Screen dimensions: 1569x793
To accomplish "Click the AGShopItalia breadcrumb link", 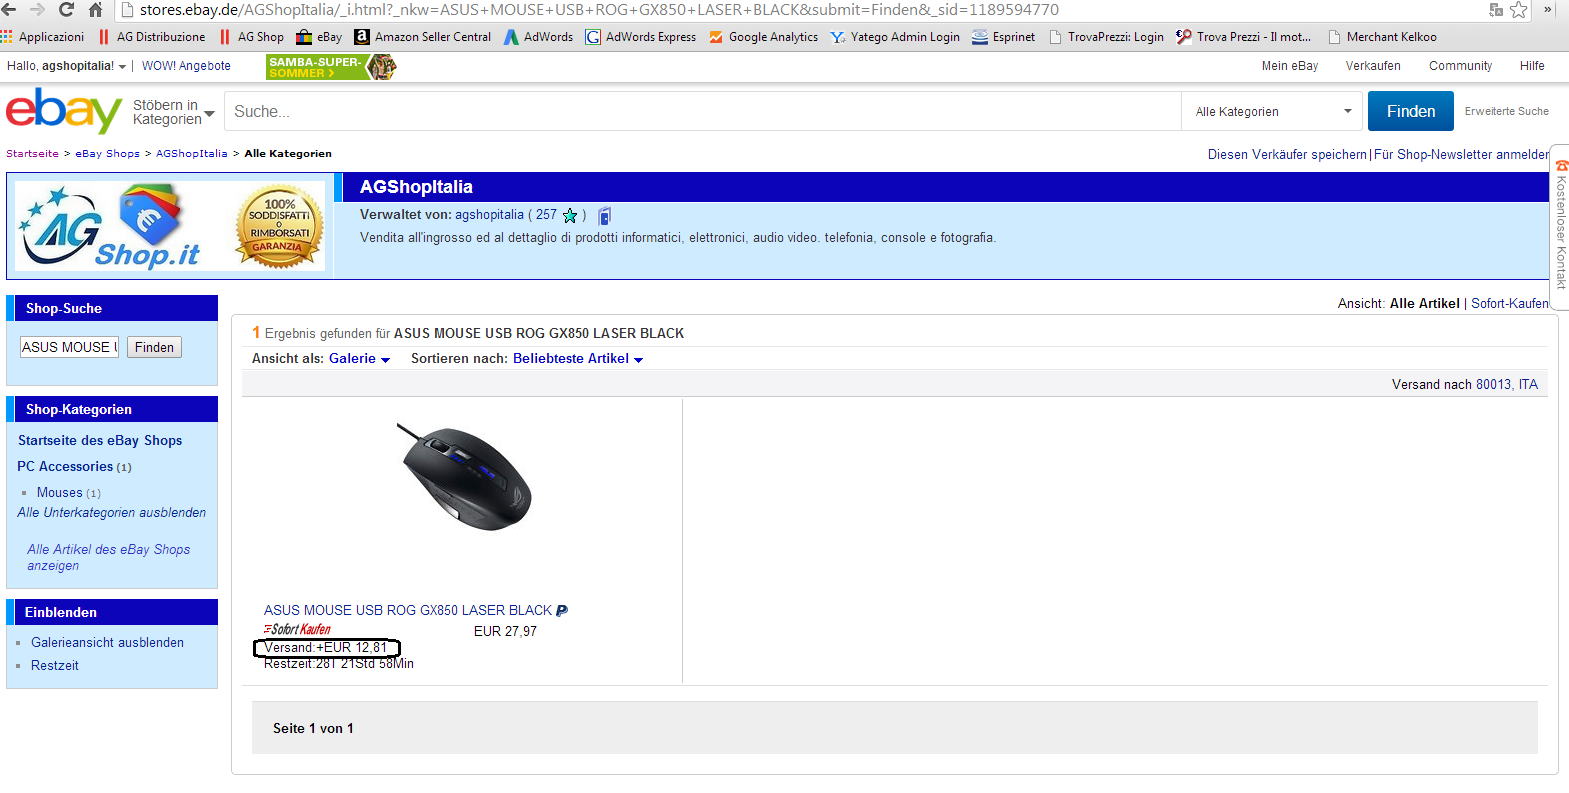I will 192,154.
